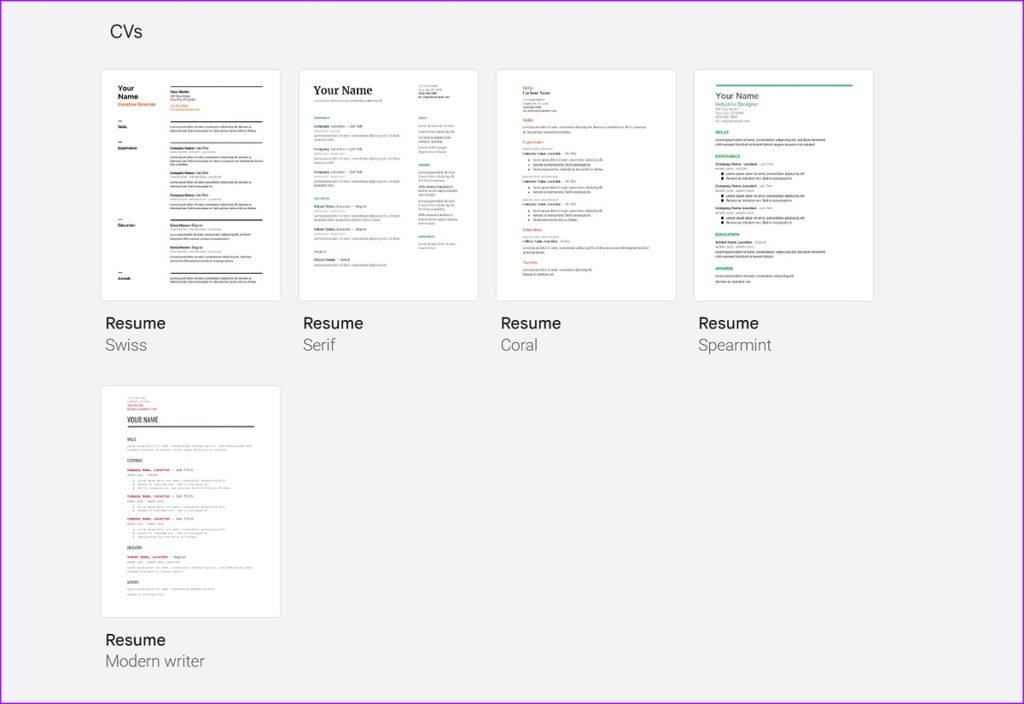Image resolution: width=1024 pixels, height=704 pixels.
Task: Choose the resume with green header accents
Action: point(784,184)
